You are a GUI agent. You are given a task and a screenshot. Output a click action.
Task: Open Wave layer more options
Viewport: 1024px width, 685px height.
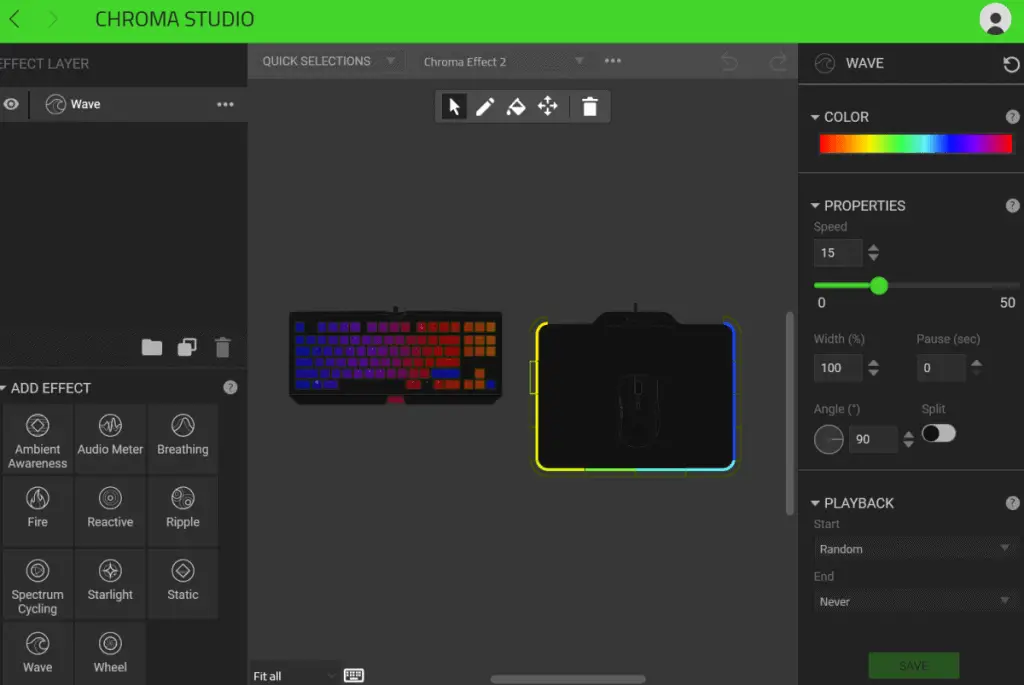(225, 104)
